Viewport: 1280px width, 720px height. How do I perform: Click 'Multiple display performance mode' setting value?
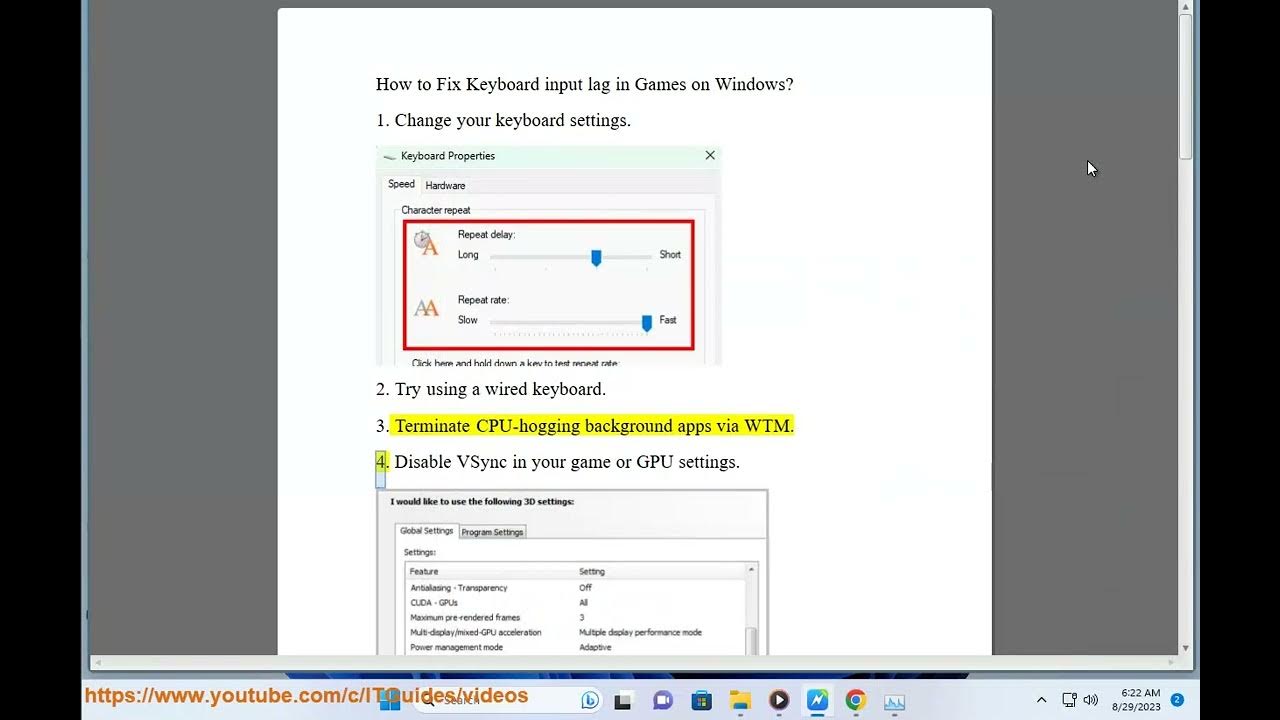tap(640, 633)
